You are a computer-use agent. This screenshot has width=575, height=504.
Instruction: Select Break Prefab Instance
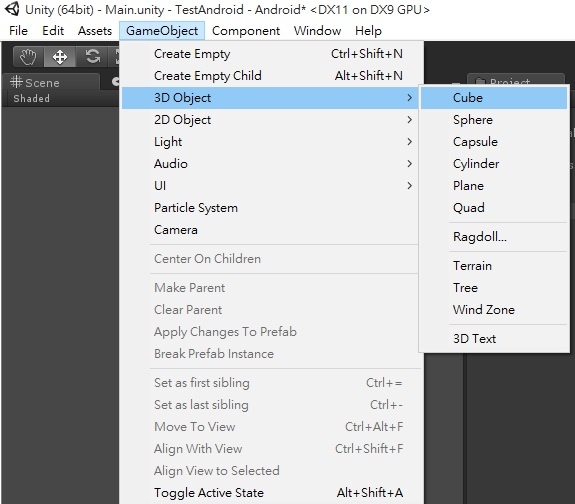[271, 354]
